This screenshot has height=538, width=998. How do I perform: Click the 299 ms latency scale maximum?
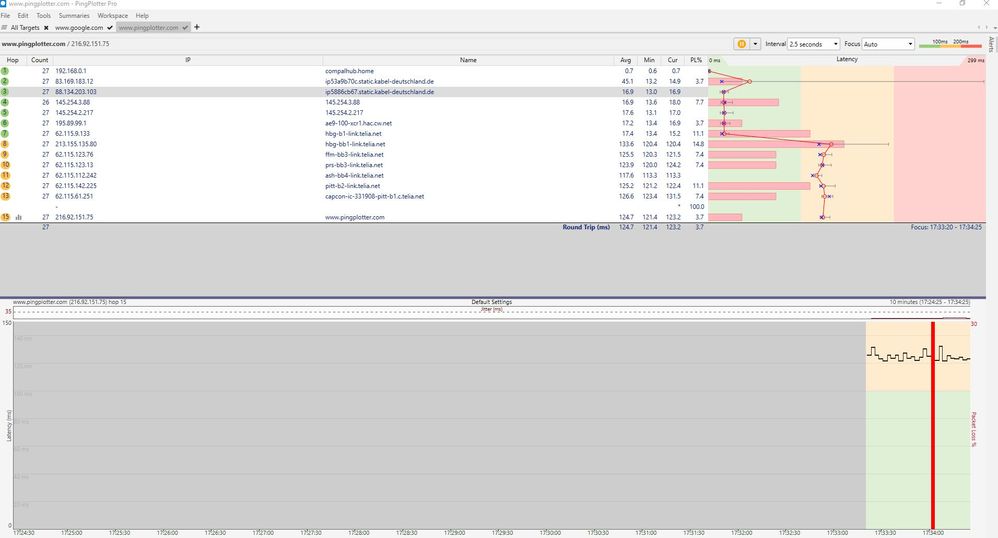[x=976, y=60]
